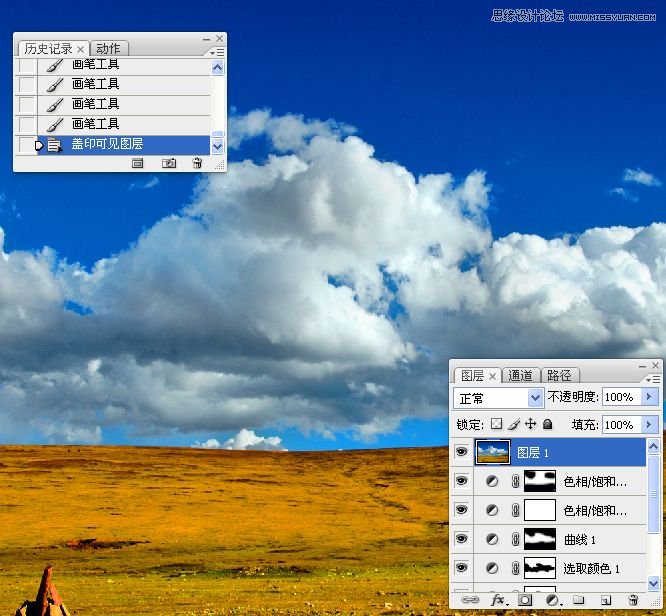Create new fill or adjustment layer icon
The image size is (666, 616).
(x=553, y=600)
